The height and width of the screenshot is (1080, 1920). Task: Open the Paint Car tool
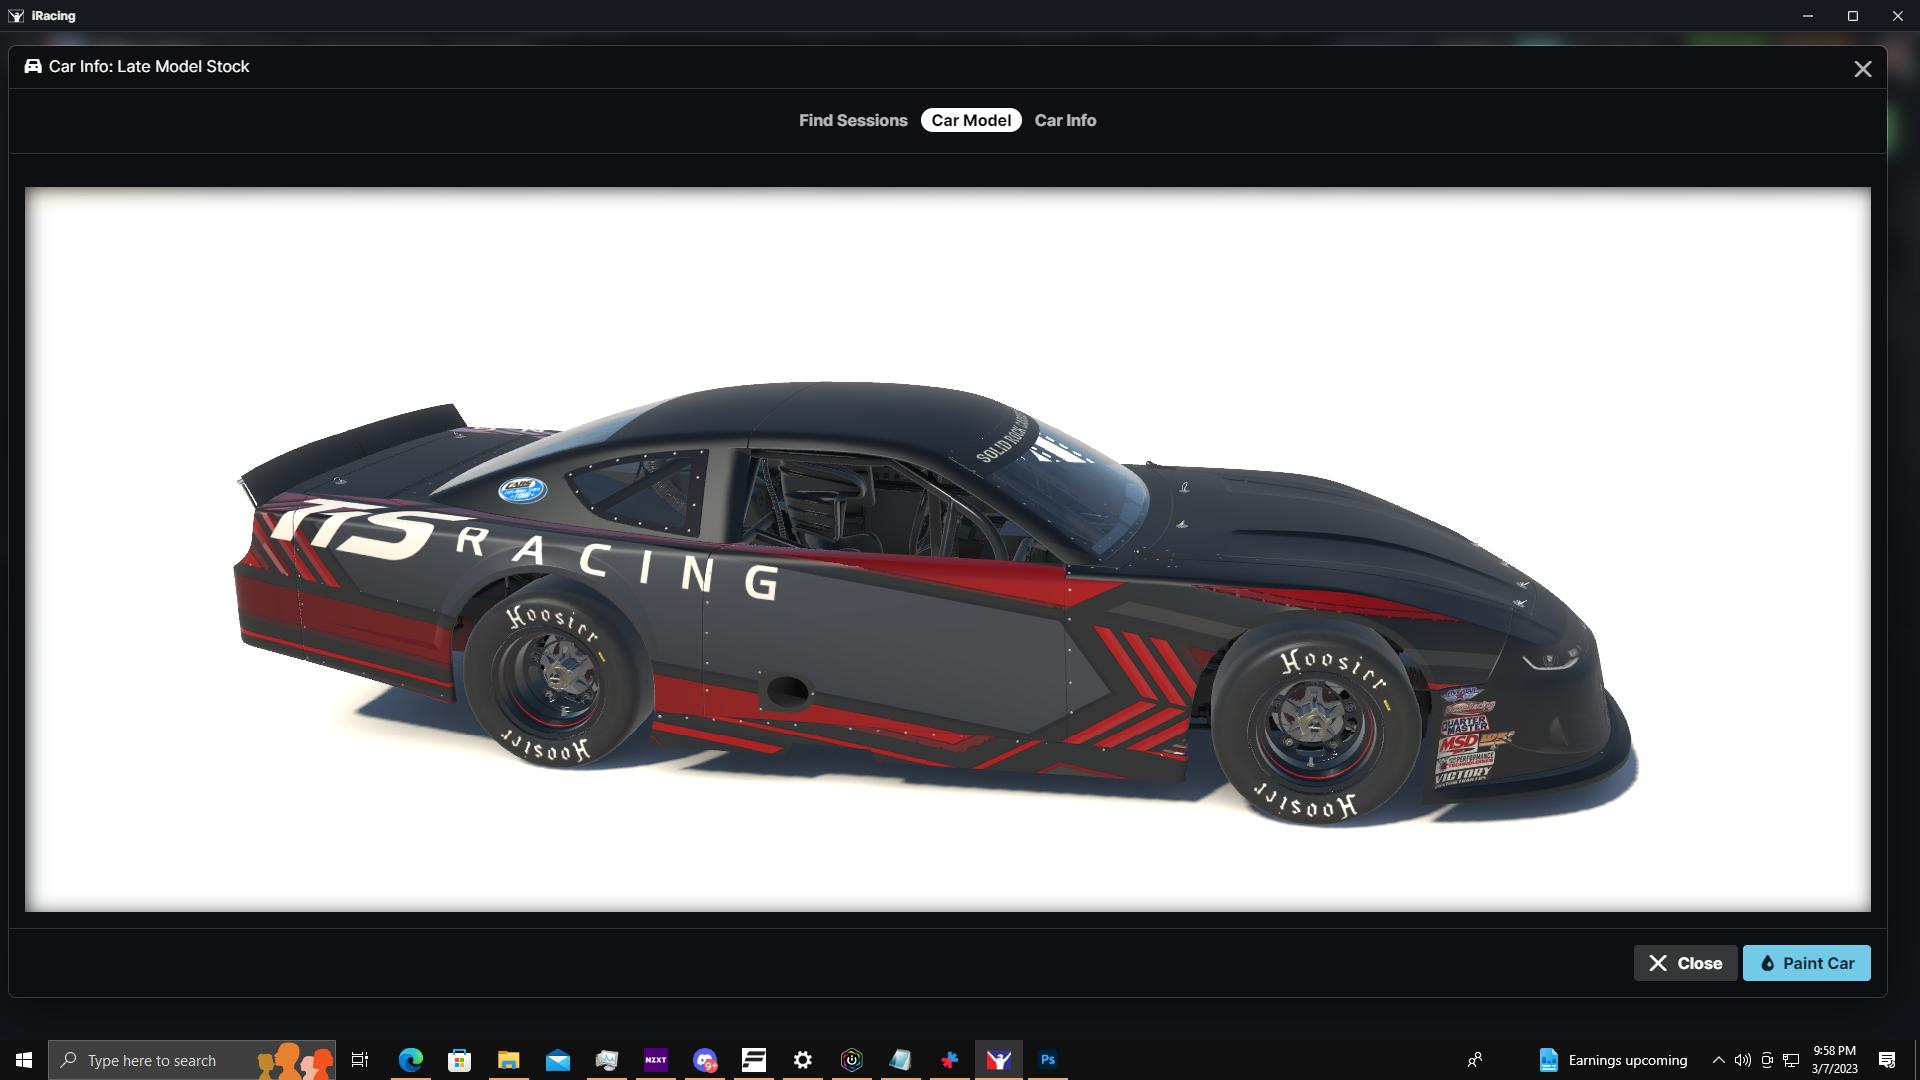click(x=1806, y=963)
